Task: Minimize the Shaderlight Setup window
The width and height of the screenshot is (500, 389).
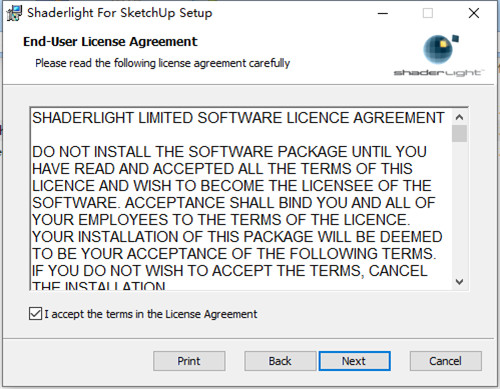Action: [383, 13]
